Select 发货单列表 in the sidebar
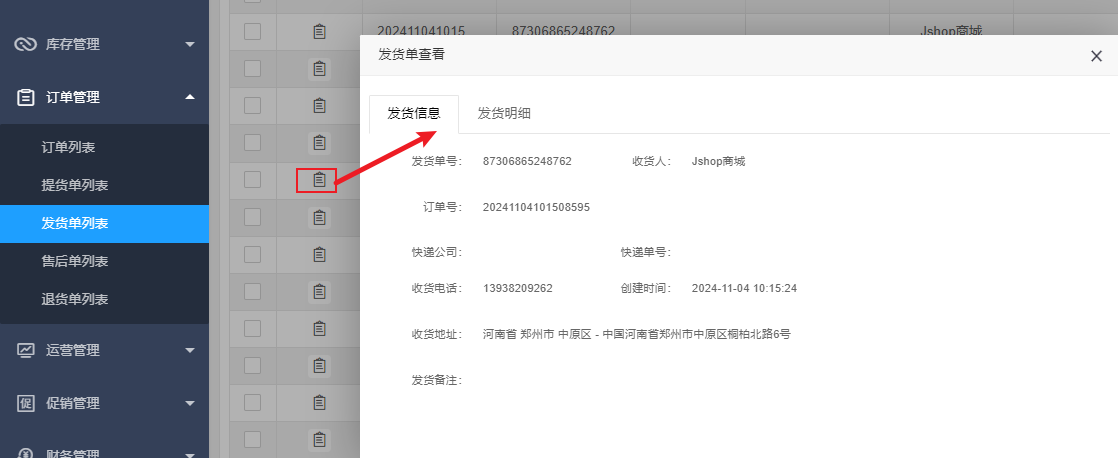This screenshot has height=458, width=1118. [x=104, y=224]
